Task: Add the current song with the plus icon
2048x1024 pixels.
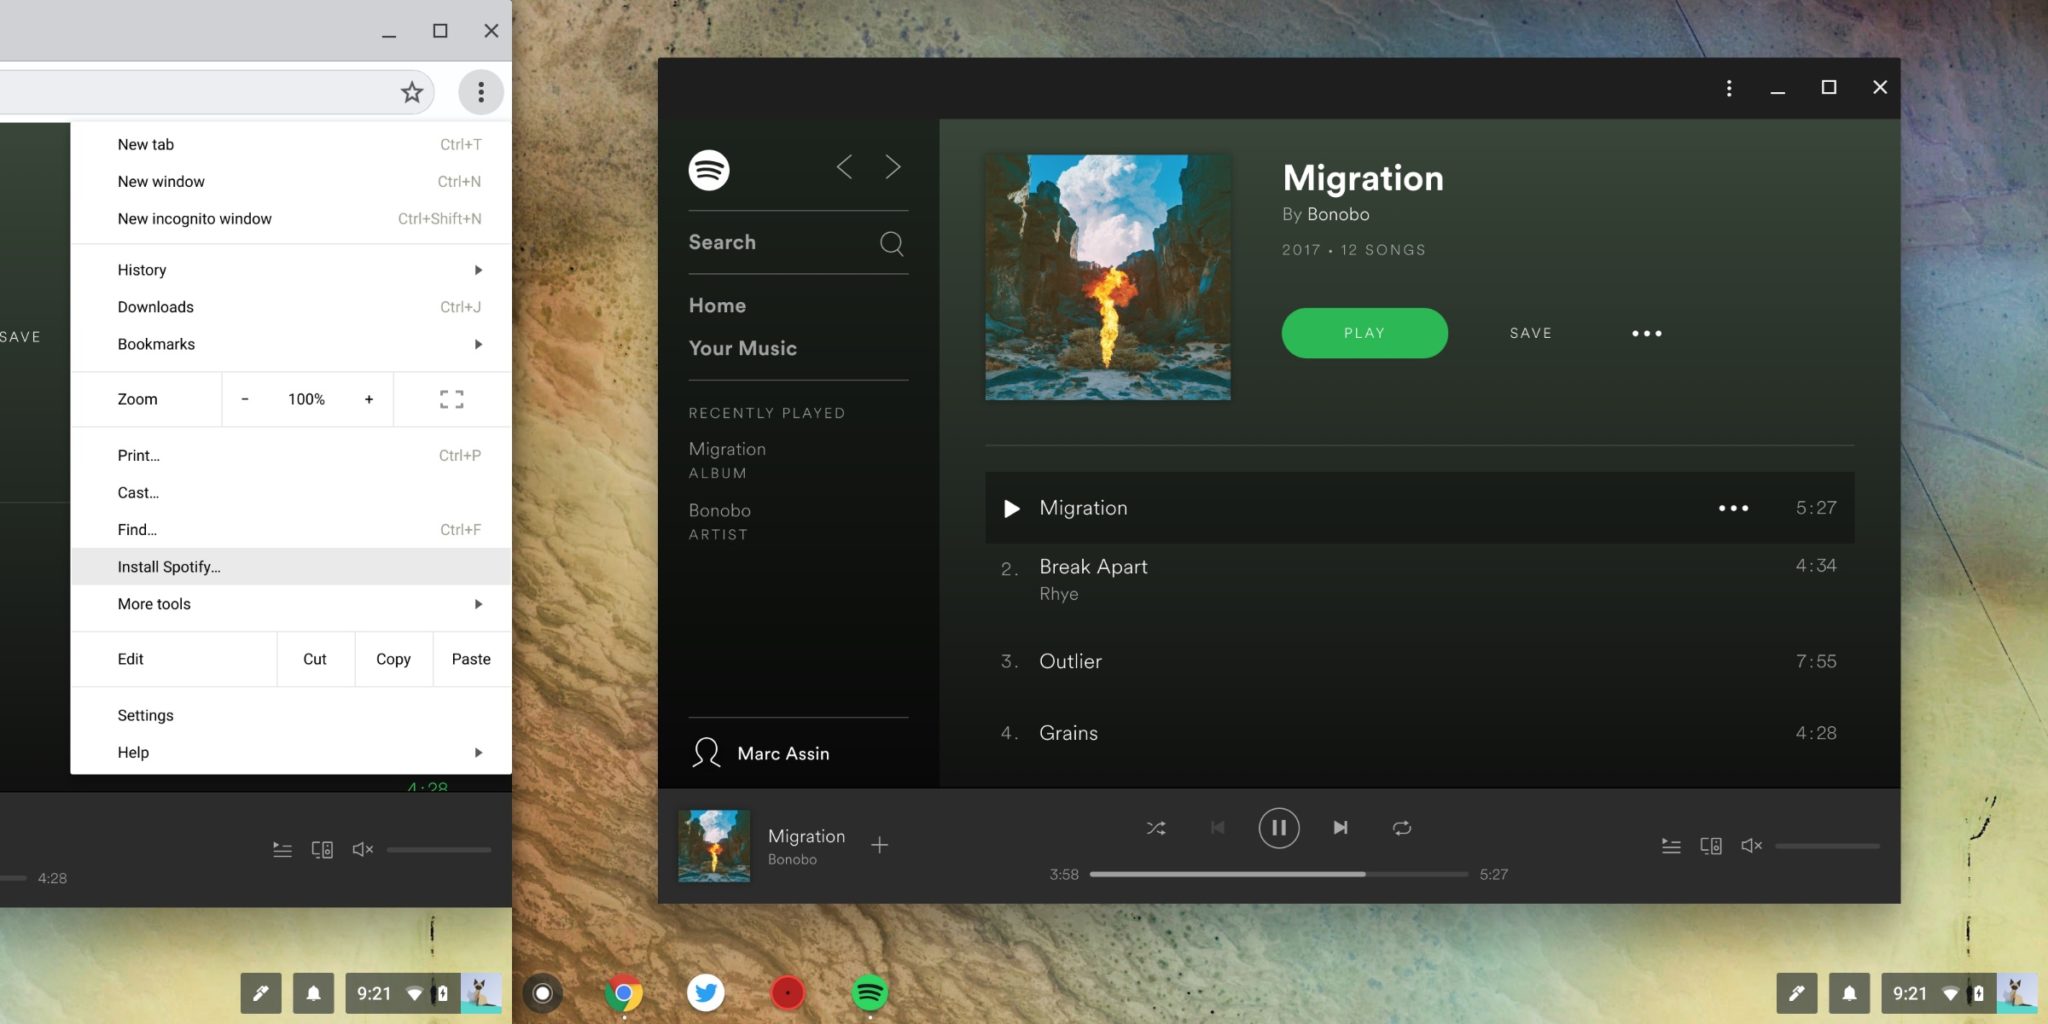Action: pos(879,845)
